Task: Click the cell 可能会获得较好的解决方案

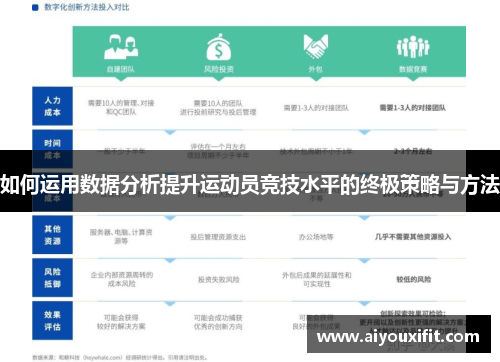Action: [121, 322]
